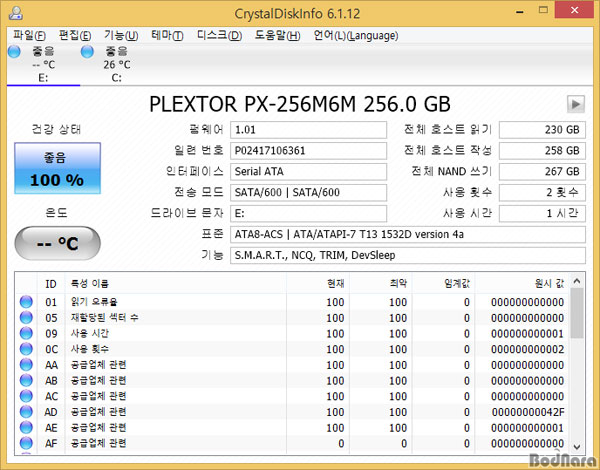Click the attribute list scrollbar thumb
This screenshot has width=600, height=470.
tap(577, 313)
